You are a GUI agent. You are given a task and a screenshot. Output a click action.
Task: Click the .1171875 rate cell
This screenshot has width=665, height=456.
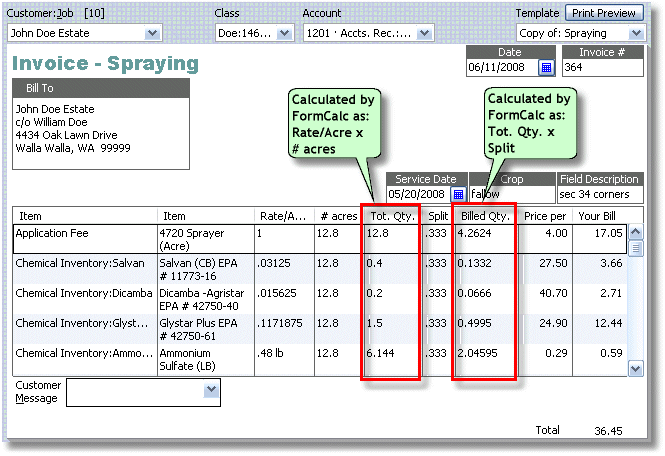coord(285,329)
